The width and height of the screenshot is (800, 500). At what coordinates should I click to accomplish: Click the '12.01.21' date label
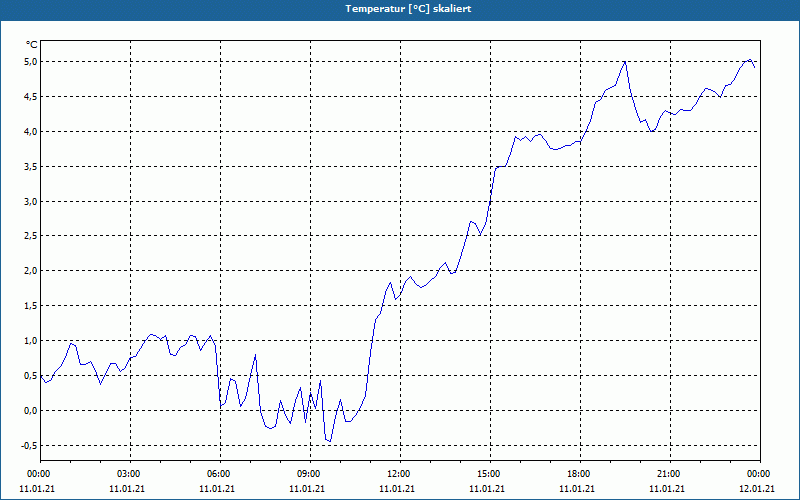pos(757,488)
